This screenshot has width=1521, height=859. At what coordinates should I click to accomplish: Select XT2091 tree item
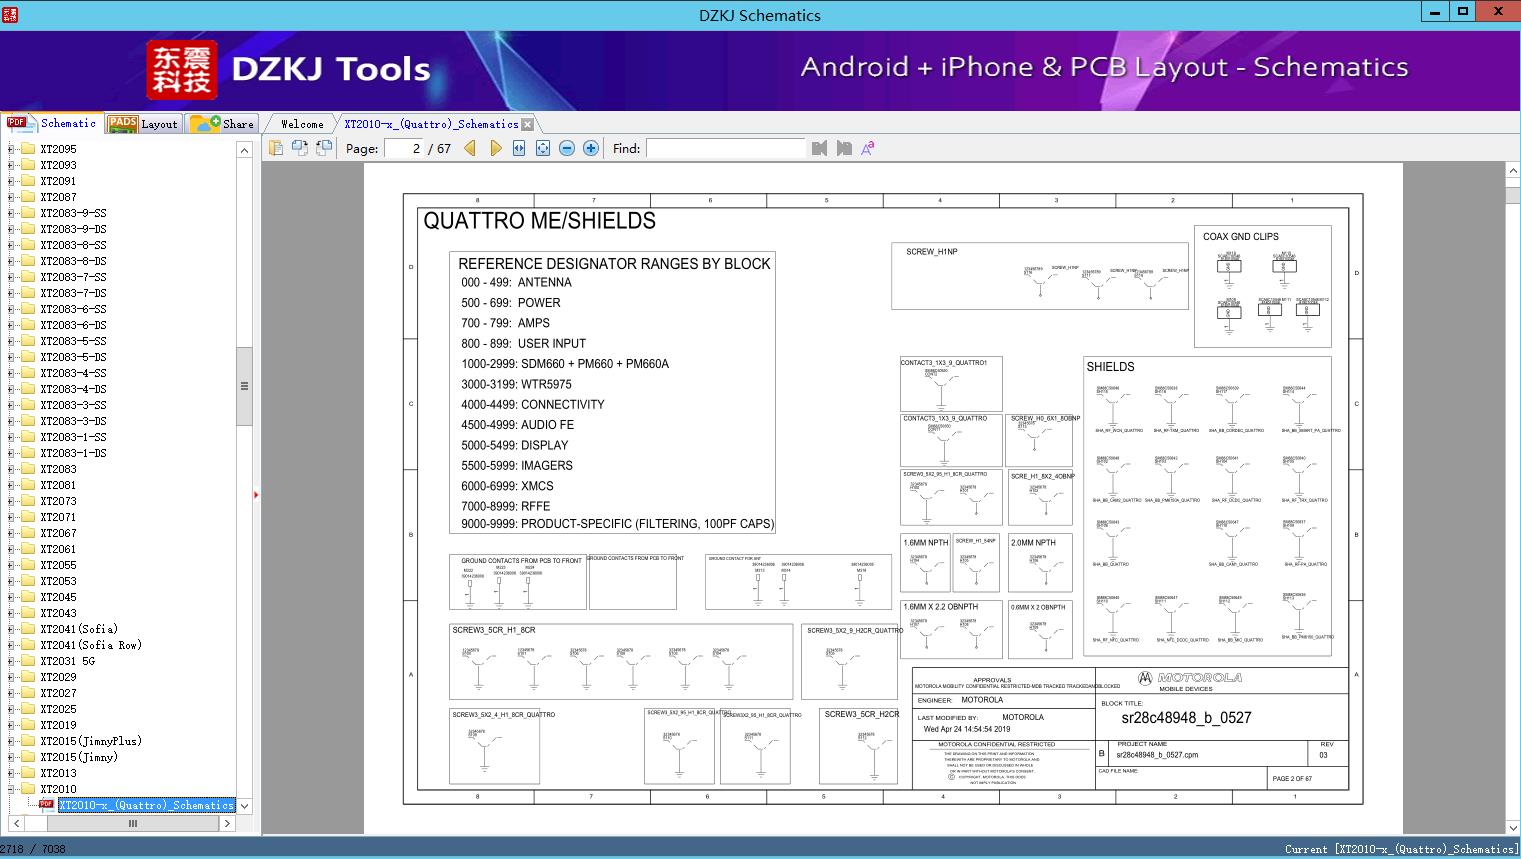(x=58, y=181)
